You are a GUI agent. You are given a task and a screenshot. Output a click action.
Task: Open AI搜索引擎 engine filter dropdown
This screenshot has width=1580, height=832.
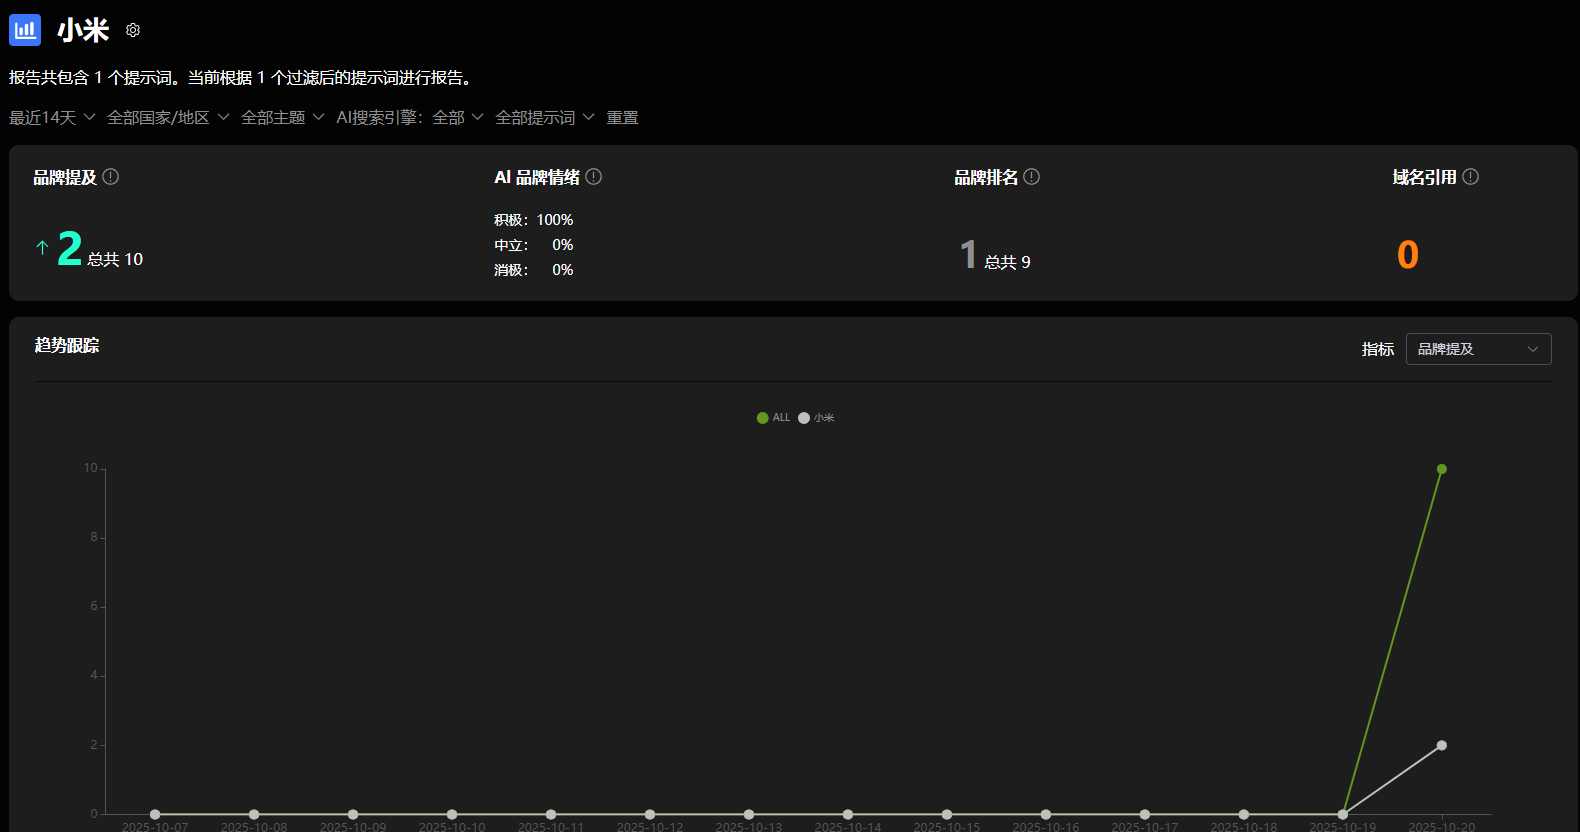(x=409, y=118)
